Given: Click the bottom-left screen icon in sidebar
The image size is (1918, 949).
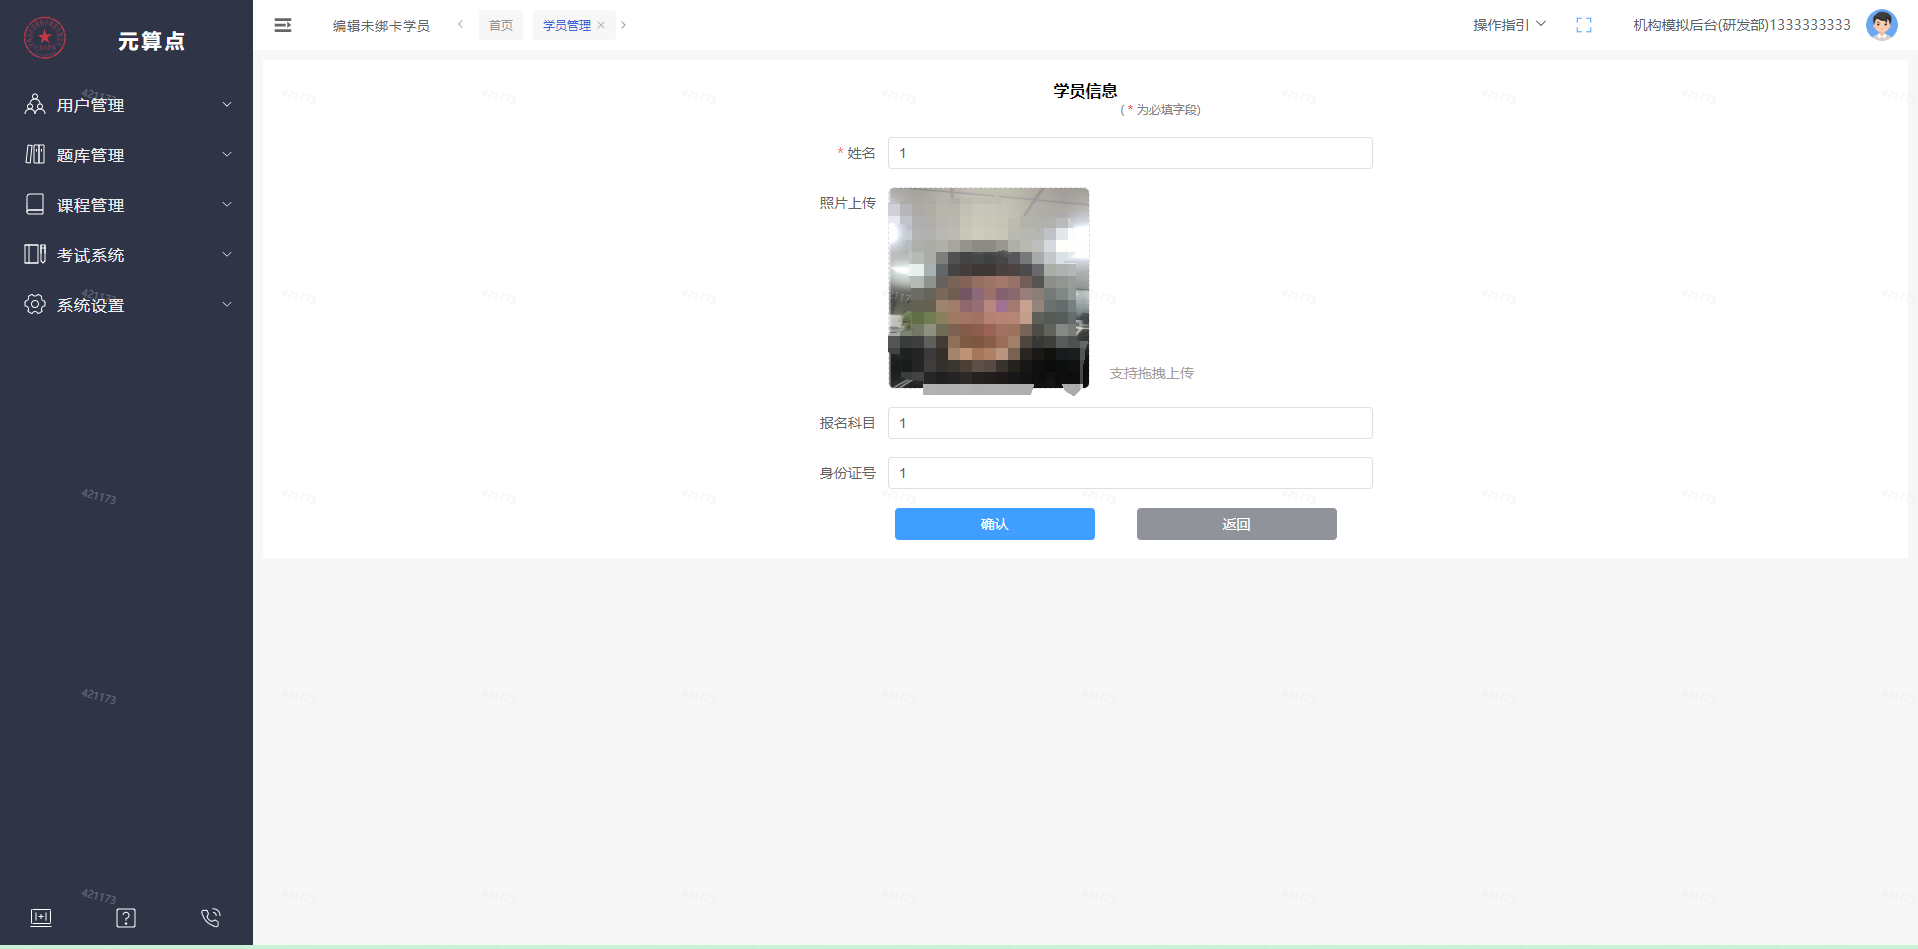Looking at the screenshot, I should [41, 918].
